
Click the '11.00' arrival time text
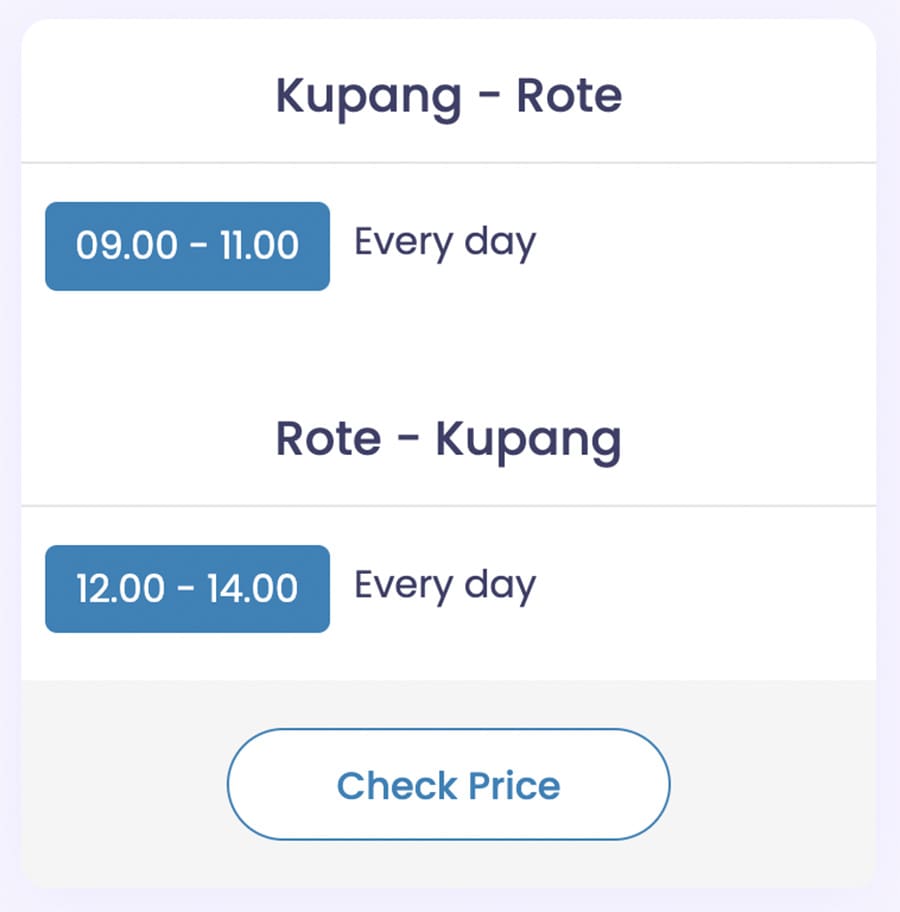point(259,245)
